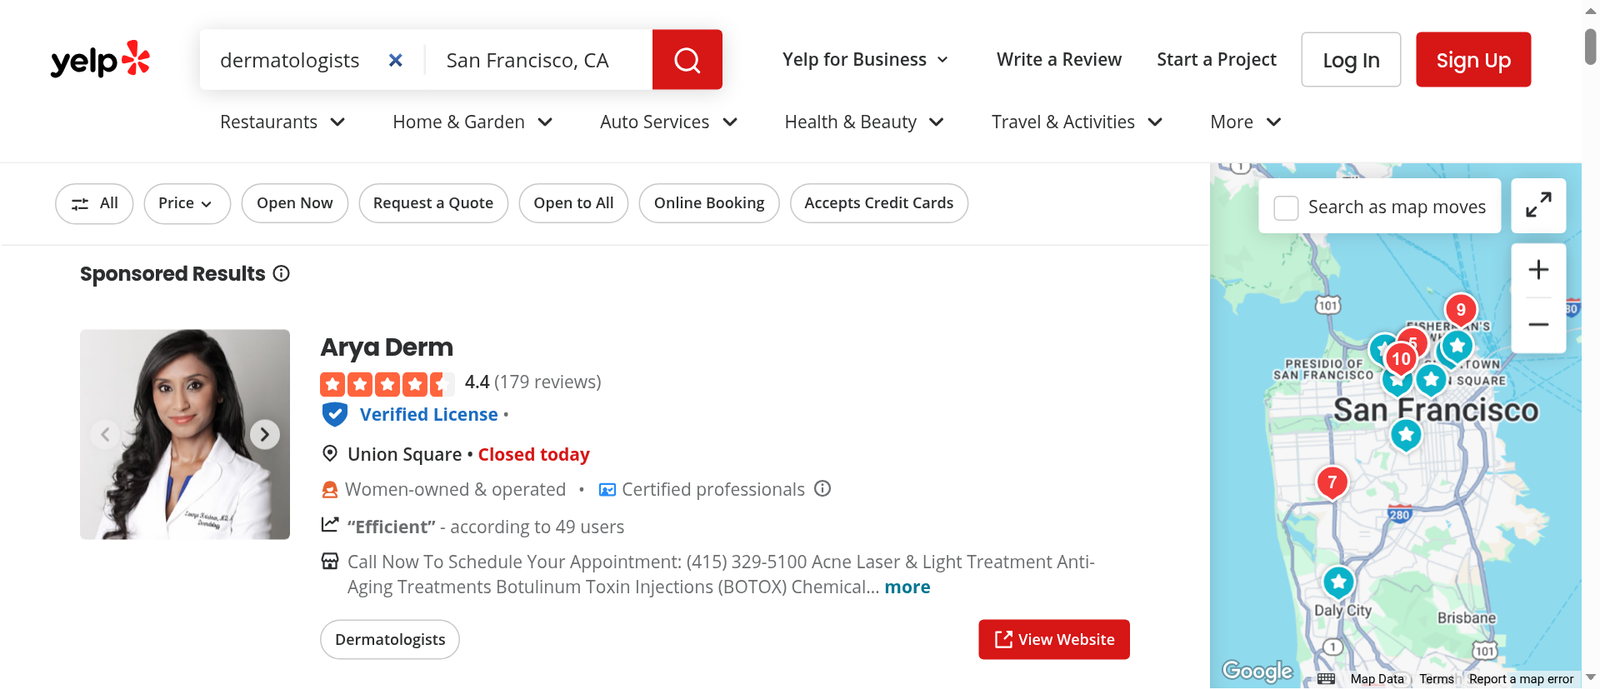Click "Closed today" status text
Viewport: 1600px width, 689px height.
pos(534,454)
